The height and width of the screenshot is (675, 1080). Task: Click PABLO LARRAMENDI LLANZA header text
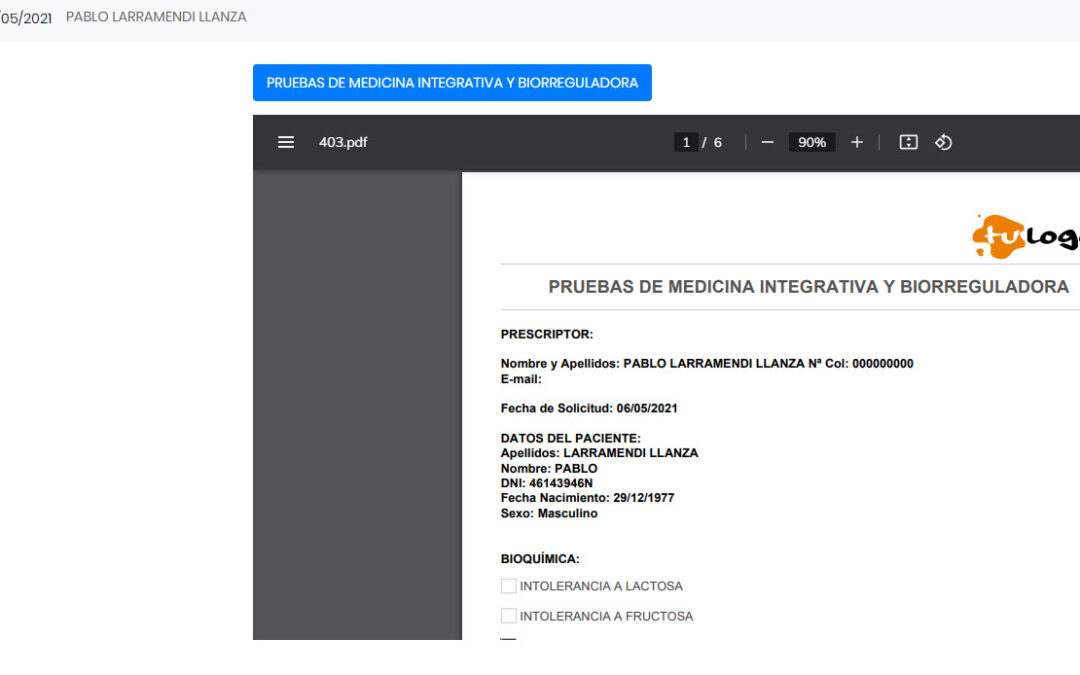[x=156, y=17]
